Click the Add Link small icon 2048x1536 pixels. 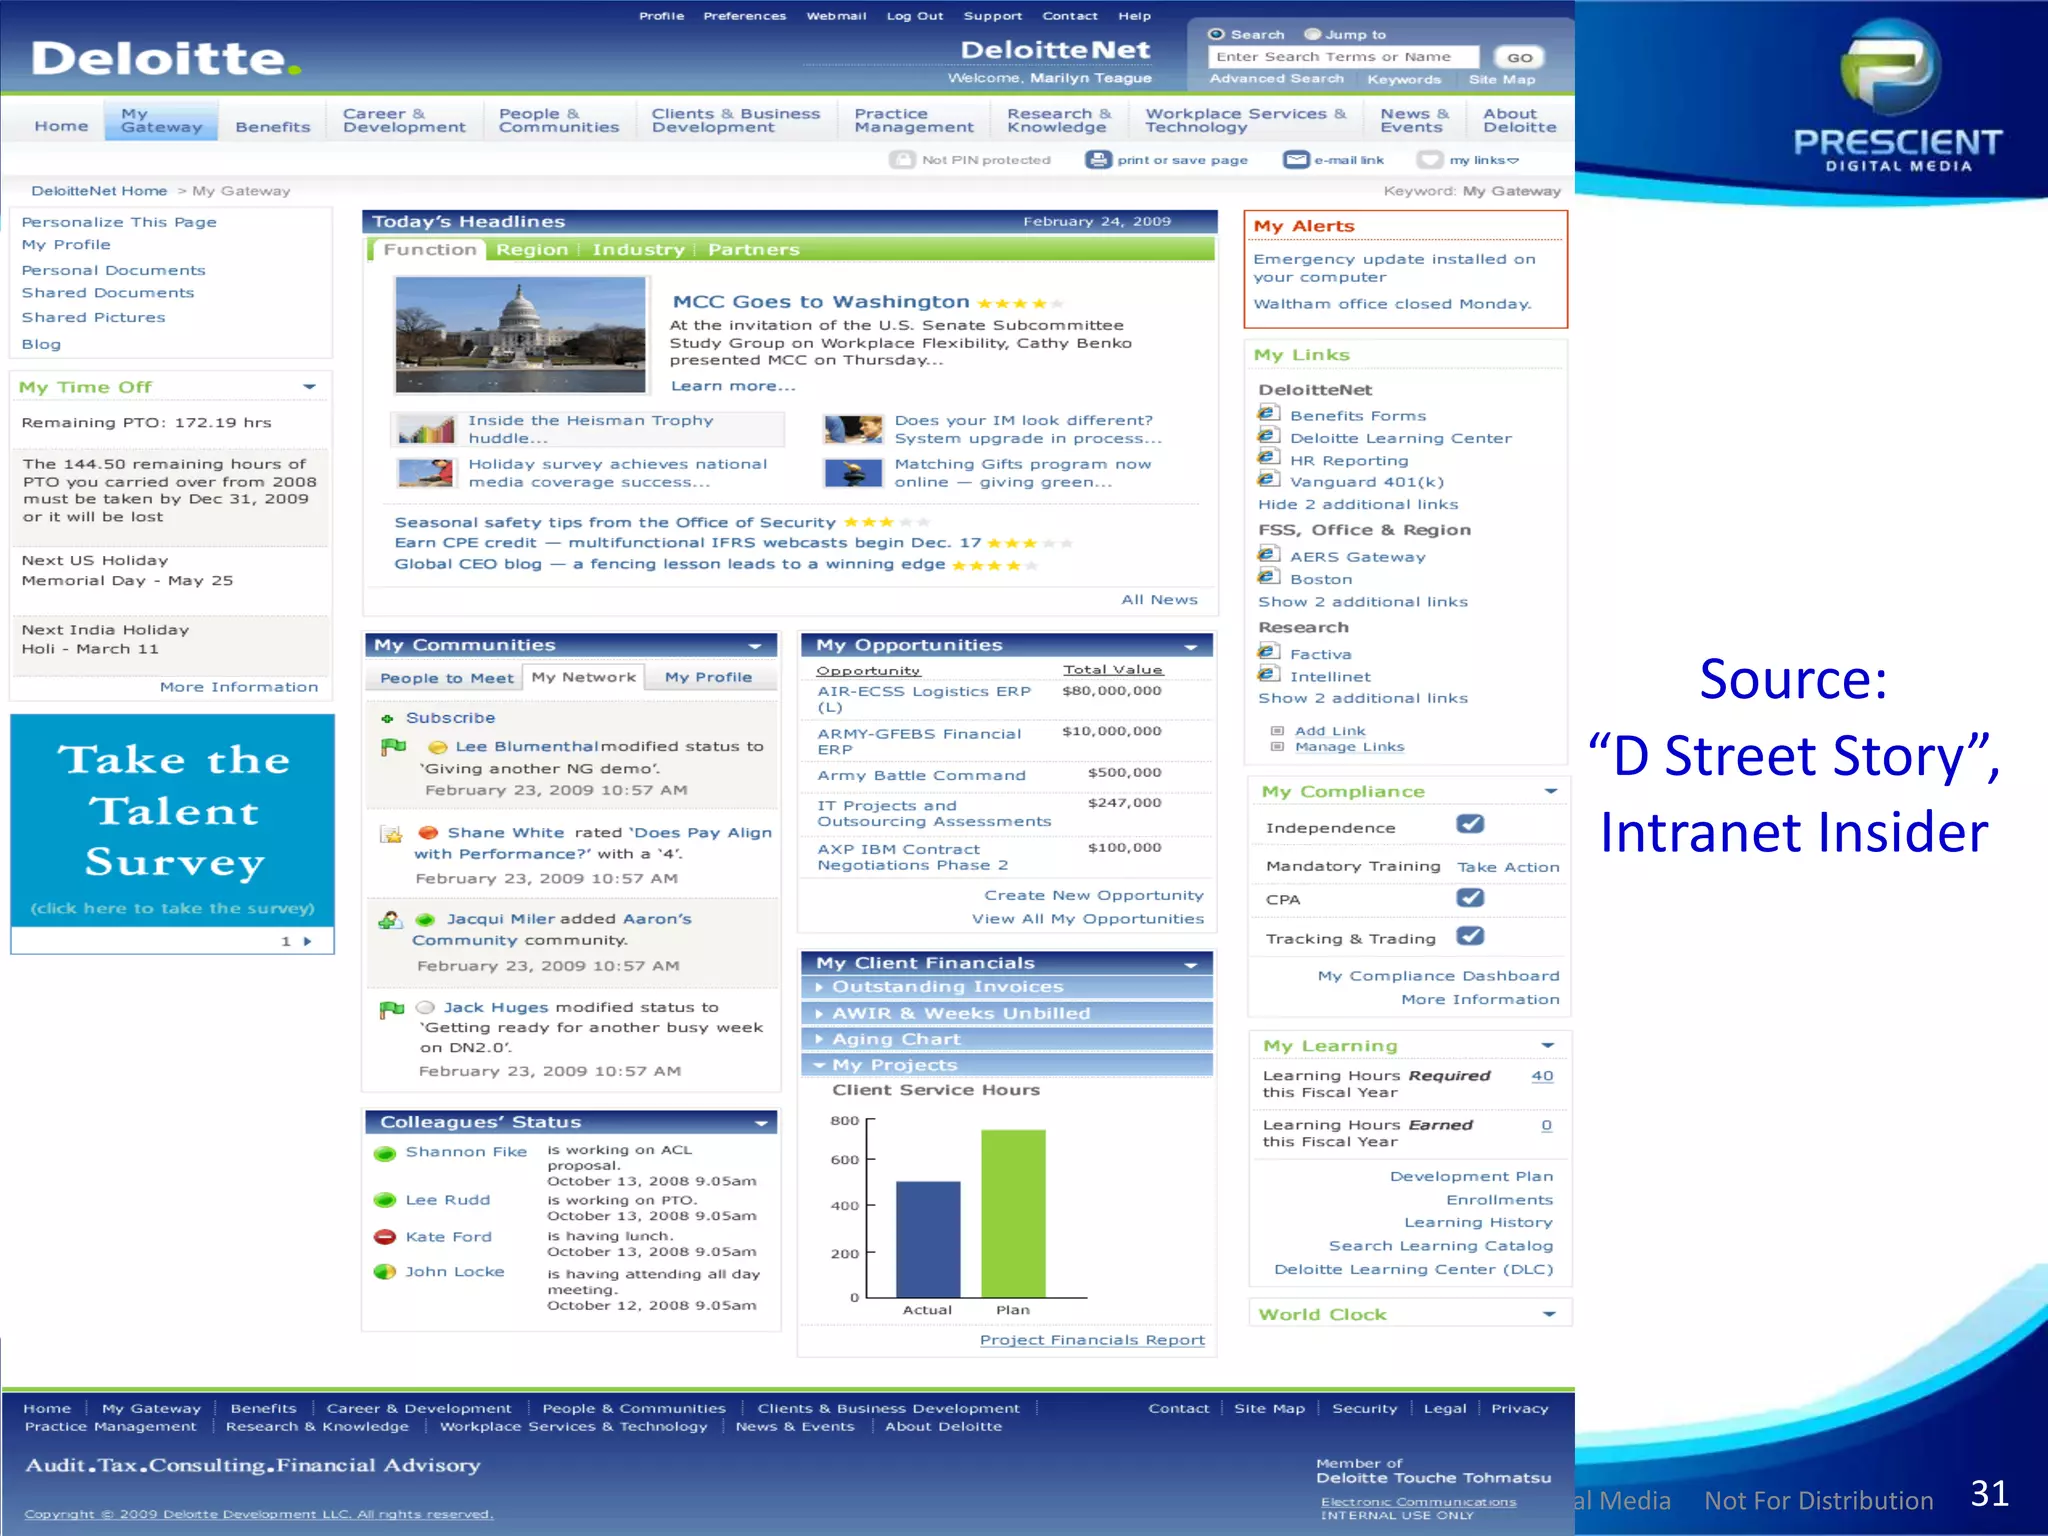(1277, 731)
